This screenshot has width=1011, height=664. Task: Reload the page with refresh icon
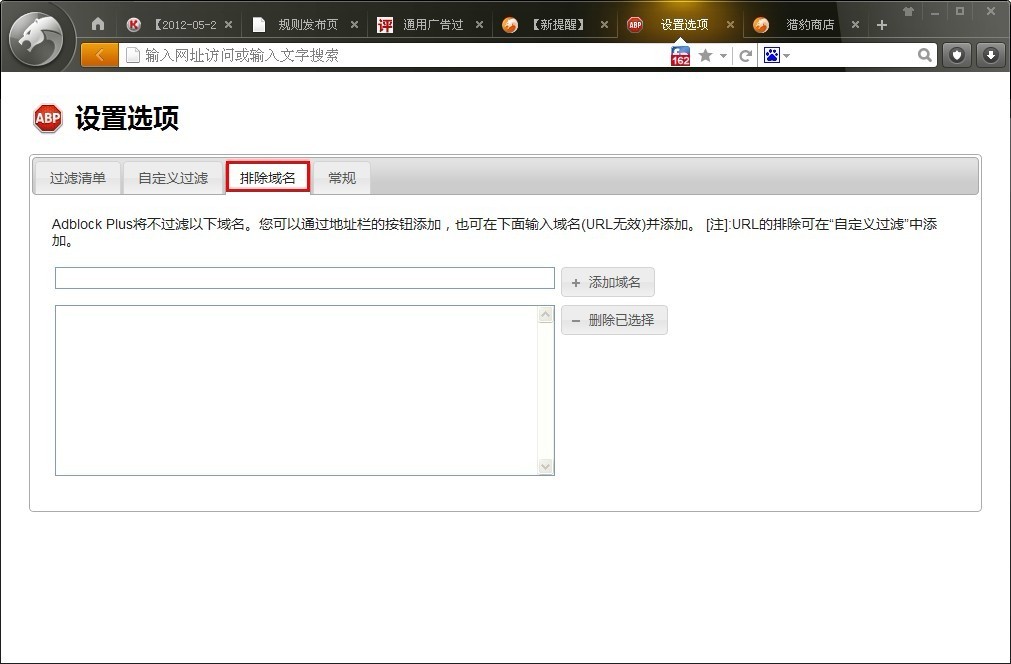745,55
